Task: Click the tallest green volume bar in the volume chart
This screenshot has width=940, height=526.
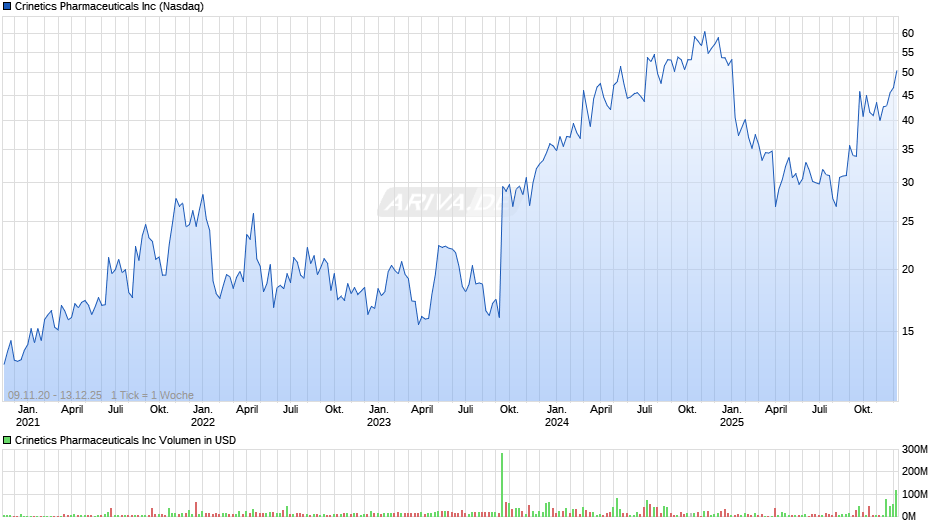Action: point(502,485)
